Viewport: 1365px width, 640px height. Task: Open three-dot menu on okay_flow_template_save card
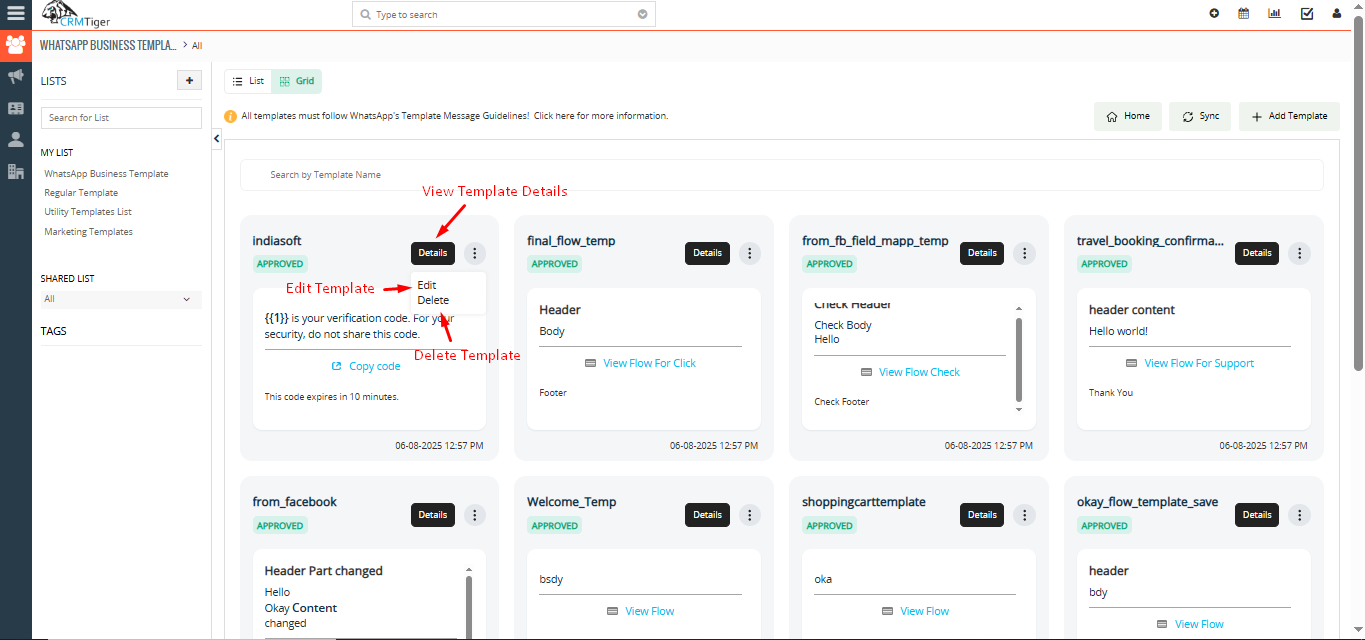(x=1299, y=515)
